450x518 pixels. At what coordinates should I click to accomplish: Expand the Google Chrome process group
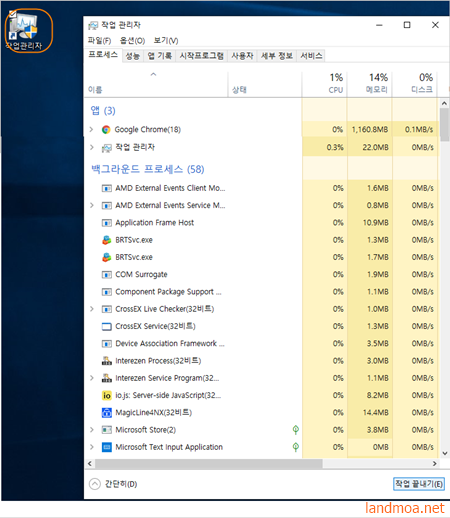[x=91, y=129]
